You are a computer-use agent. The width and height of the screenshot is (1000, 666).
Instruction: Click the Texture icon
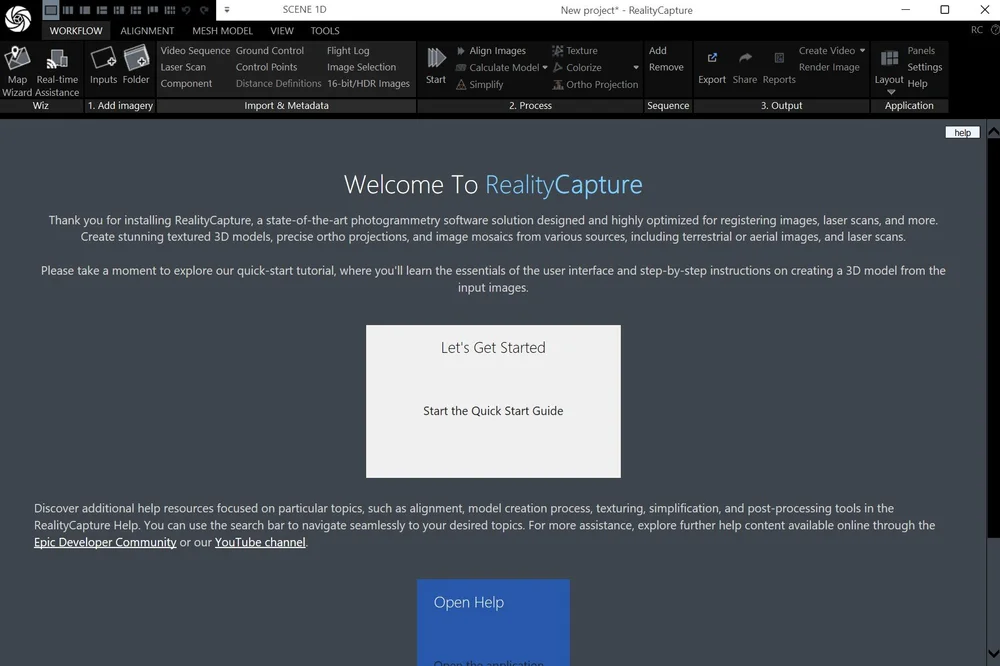pos(557,50)
